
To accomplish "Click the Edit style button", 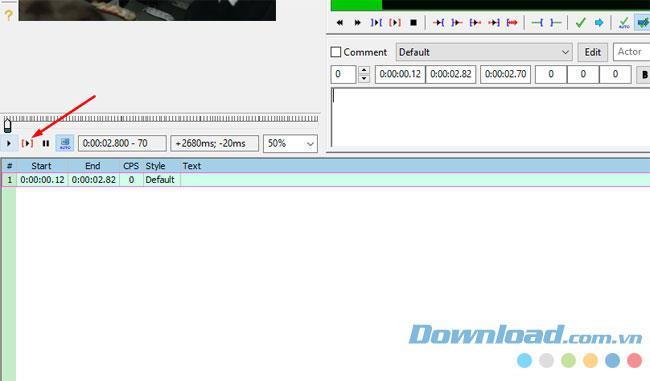I will click(x=592, y=52).
